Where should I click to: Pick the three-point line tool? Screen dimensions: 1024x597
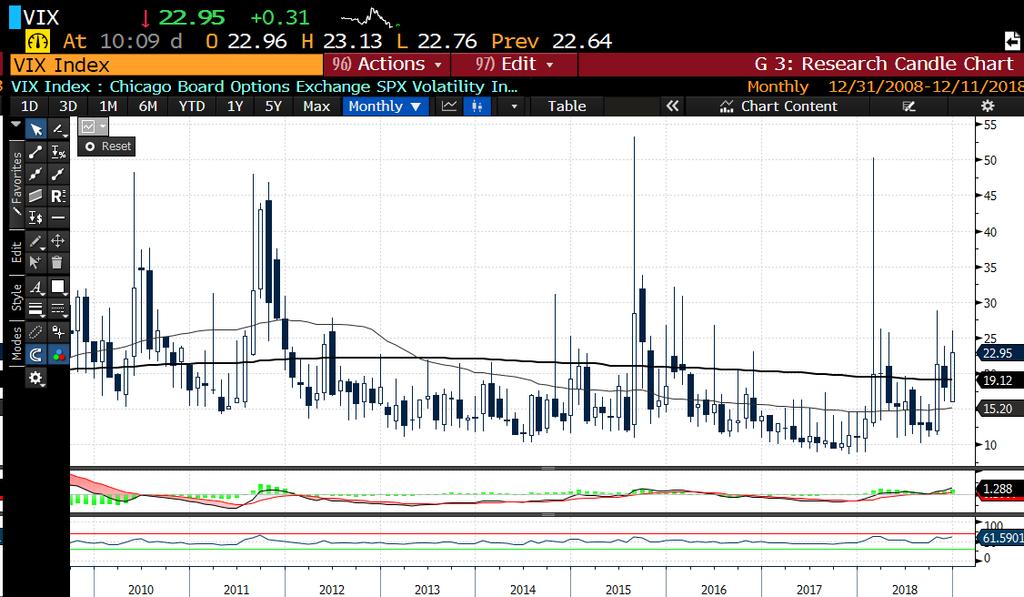coord(36,174)
